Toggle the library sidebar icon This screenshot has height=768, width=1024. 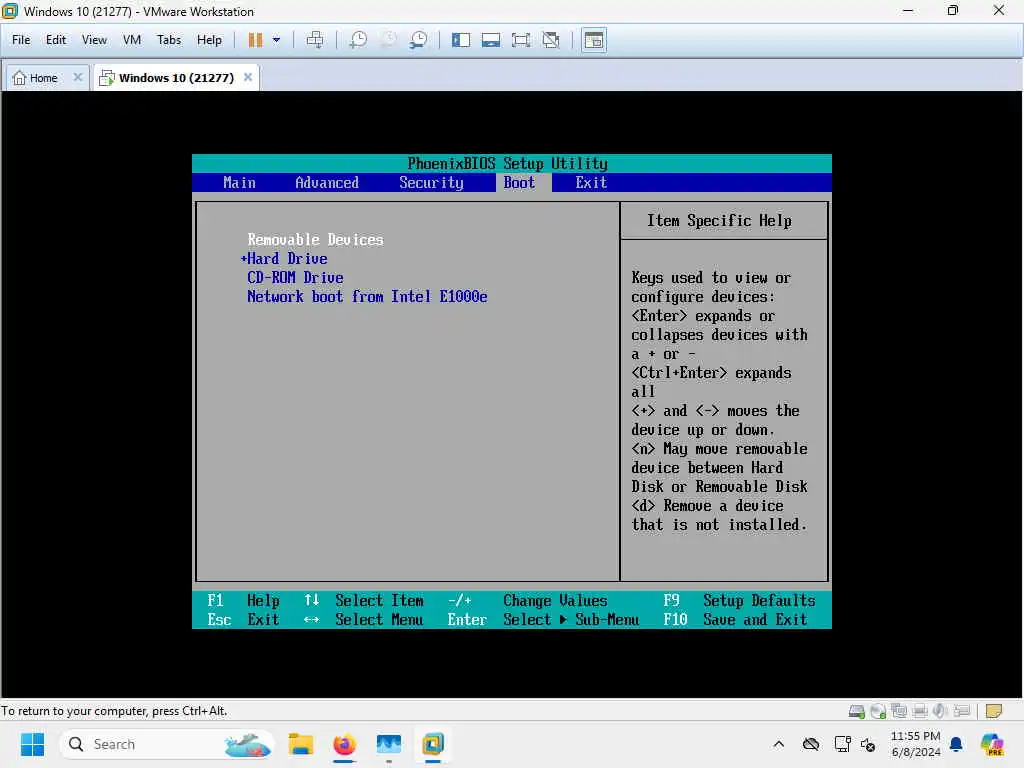tap(460, 40)
